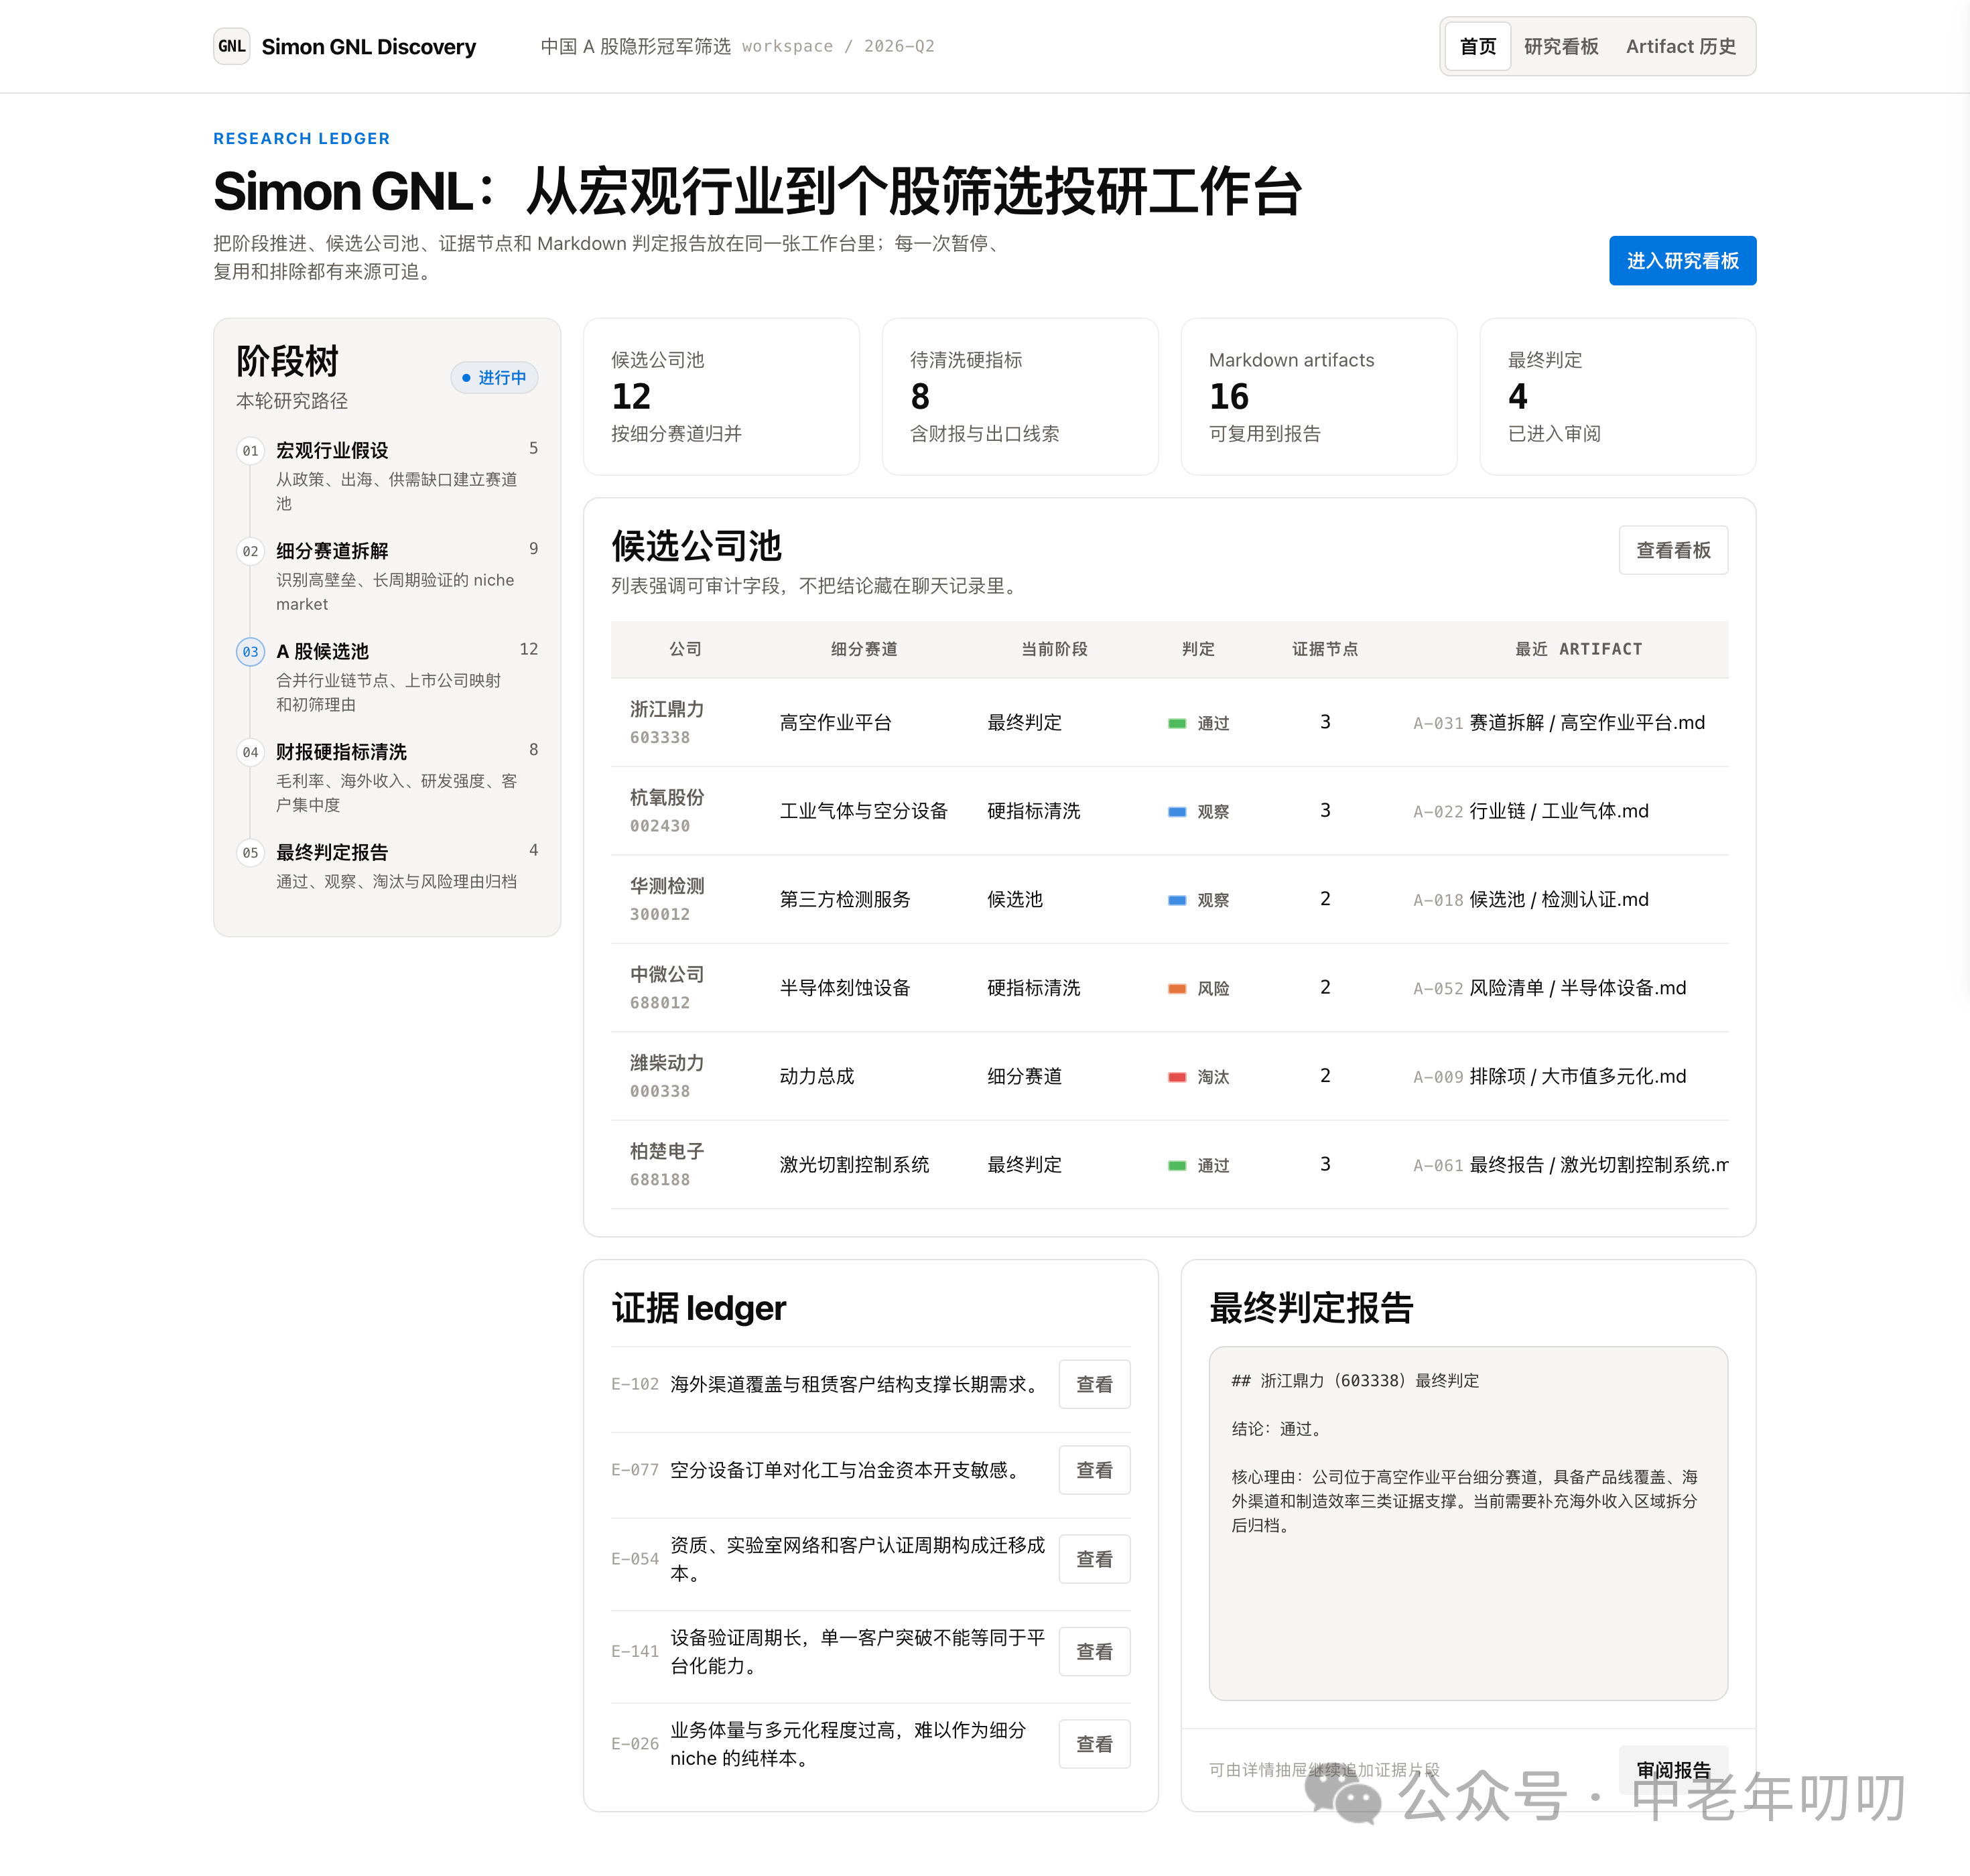Select stage 02 细分赛道拆解

click(387, 576)
